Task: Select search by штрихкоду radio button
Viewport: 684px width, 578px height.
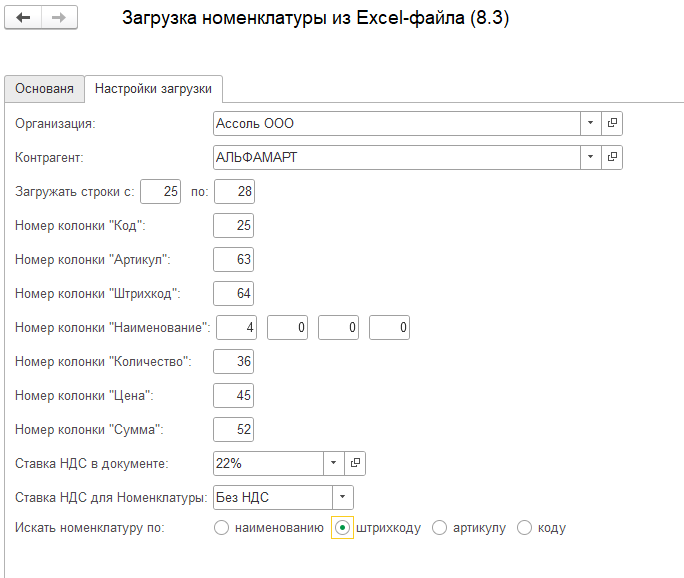Action: [x=342, y=528]
